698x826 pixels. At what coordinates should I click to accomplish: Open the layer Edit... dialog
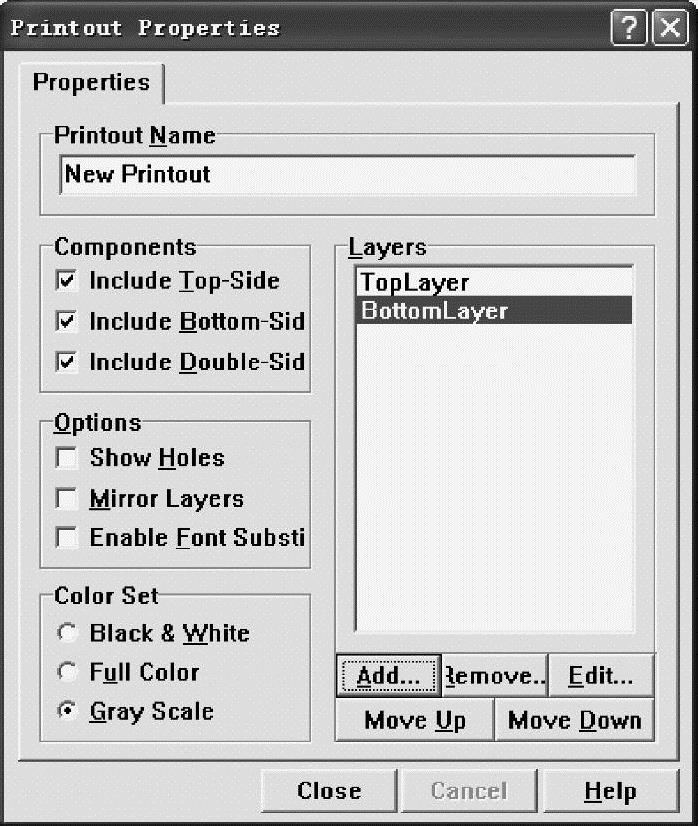(x=600, y=676)
